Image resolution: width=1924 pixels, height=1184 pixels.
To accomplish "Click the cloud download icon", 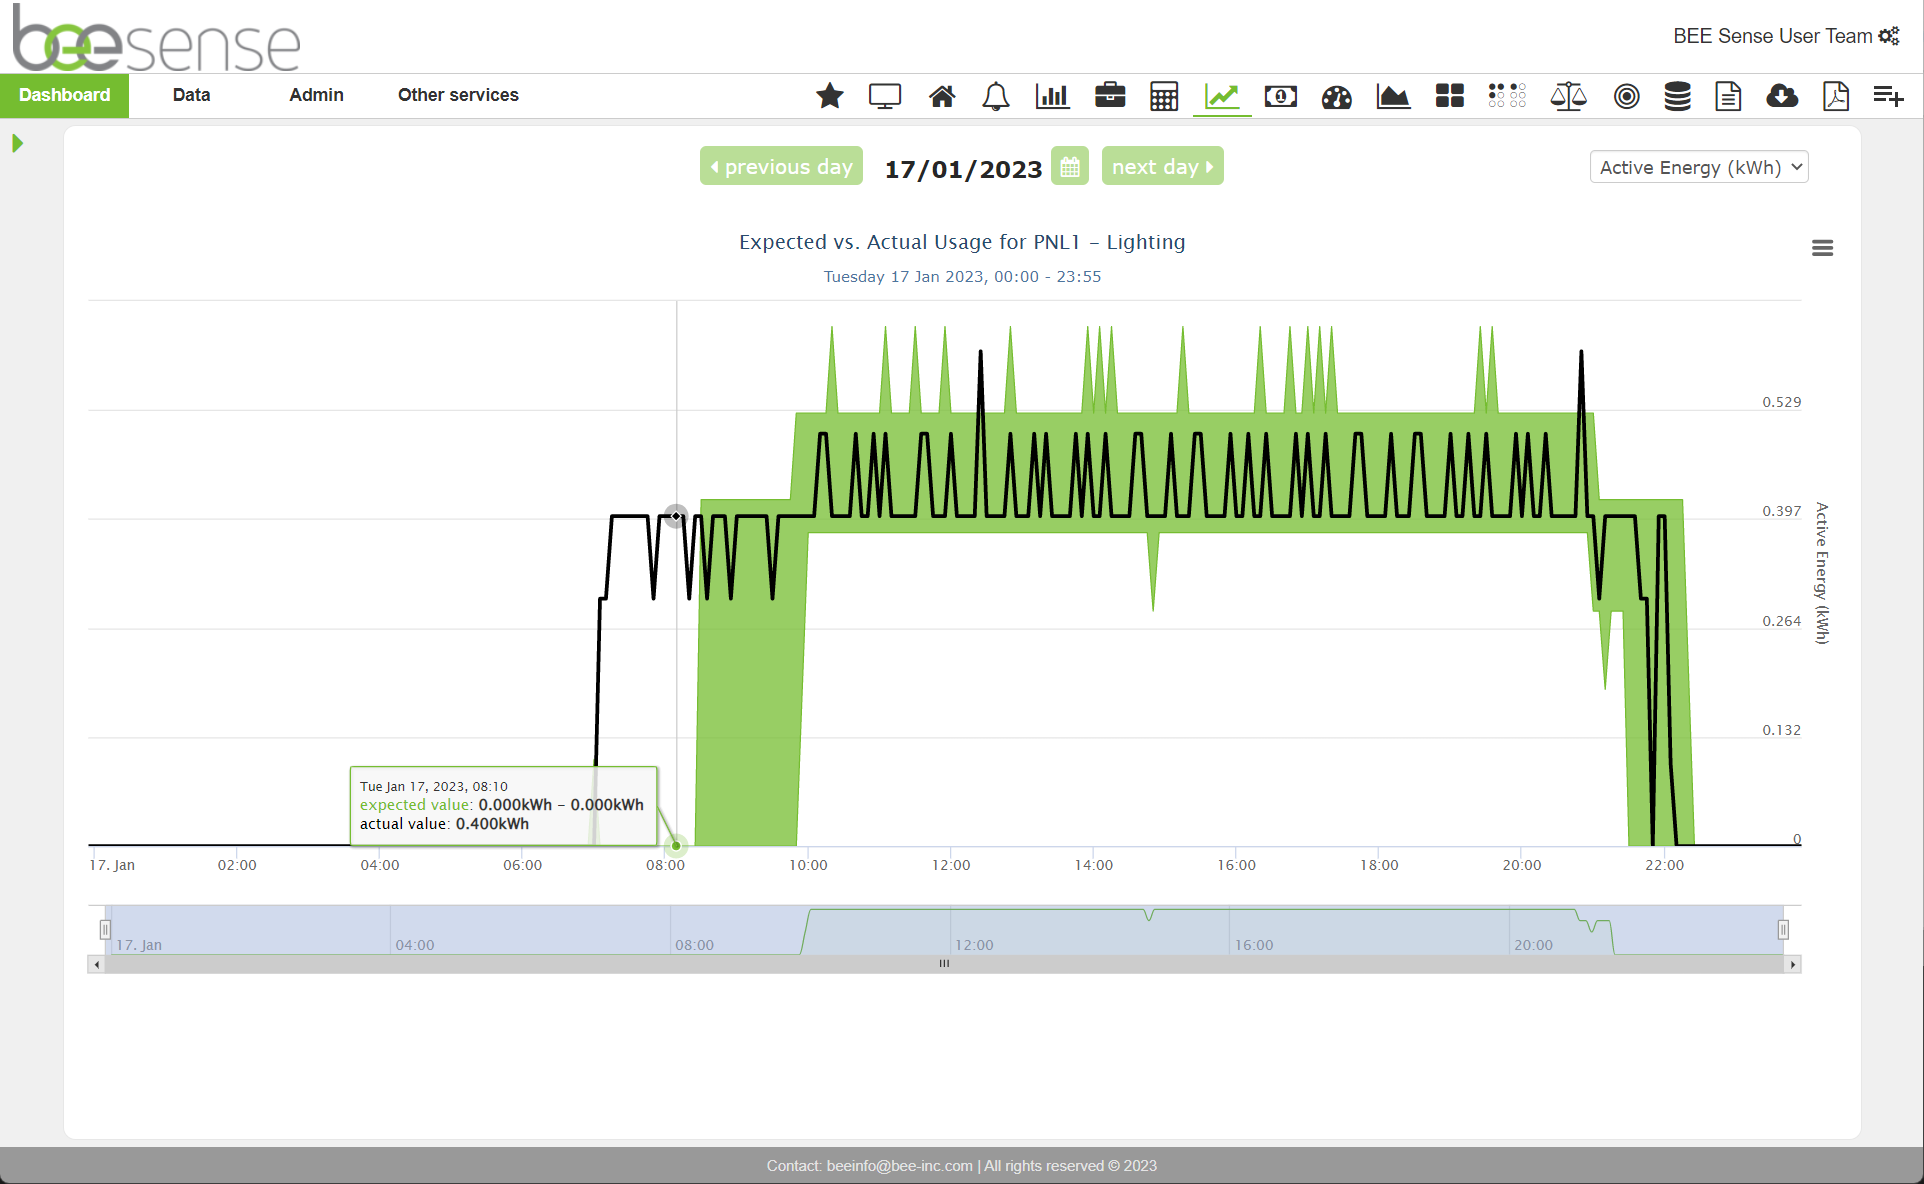I will point(1782,96).
